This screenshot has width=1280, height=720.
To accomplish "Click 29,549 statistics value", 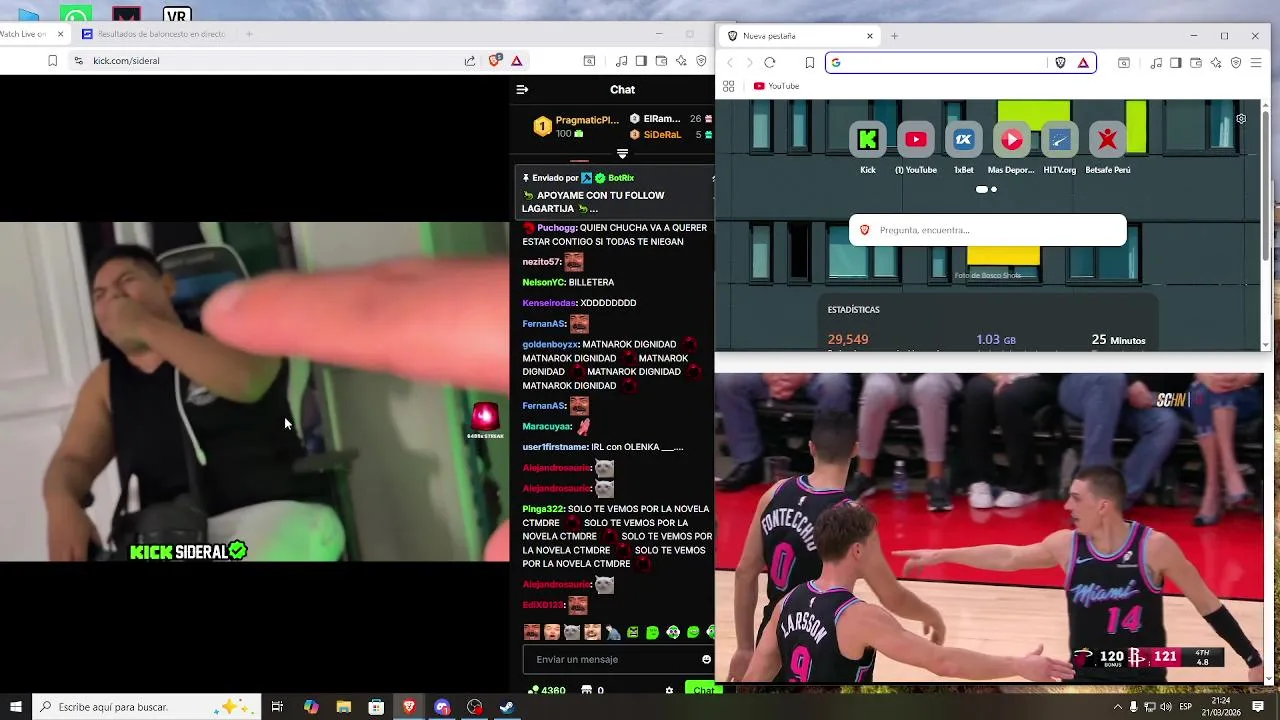I will tap(848, 340).
